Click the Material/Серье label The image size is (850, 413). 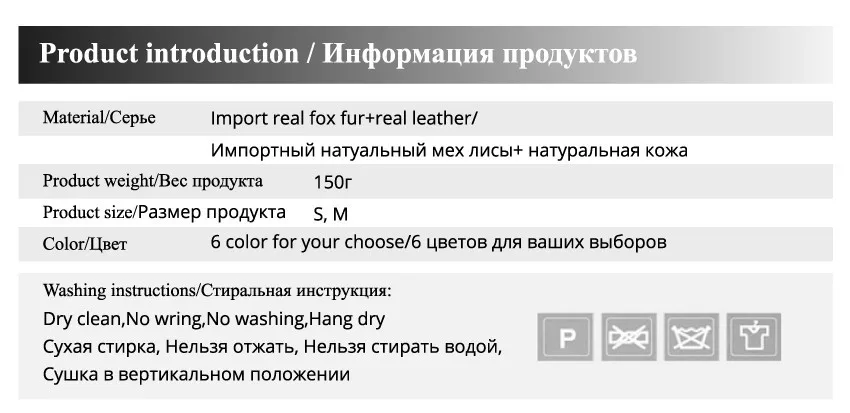(99, 117)
